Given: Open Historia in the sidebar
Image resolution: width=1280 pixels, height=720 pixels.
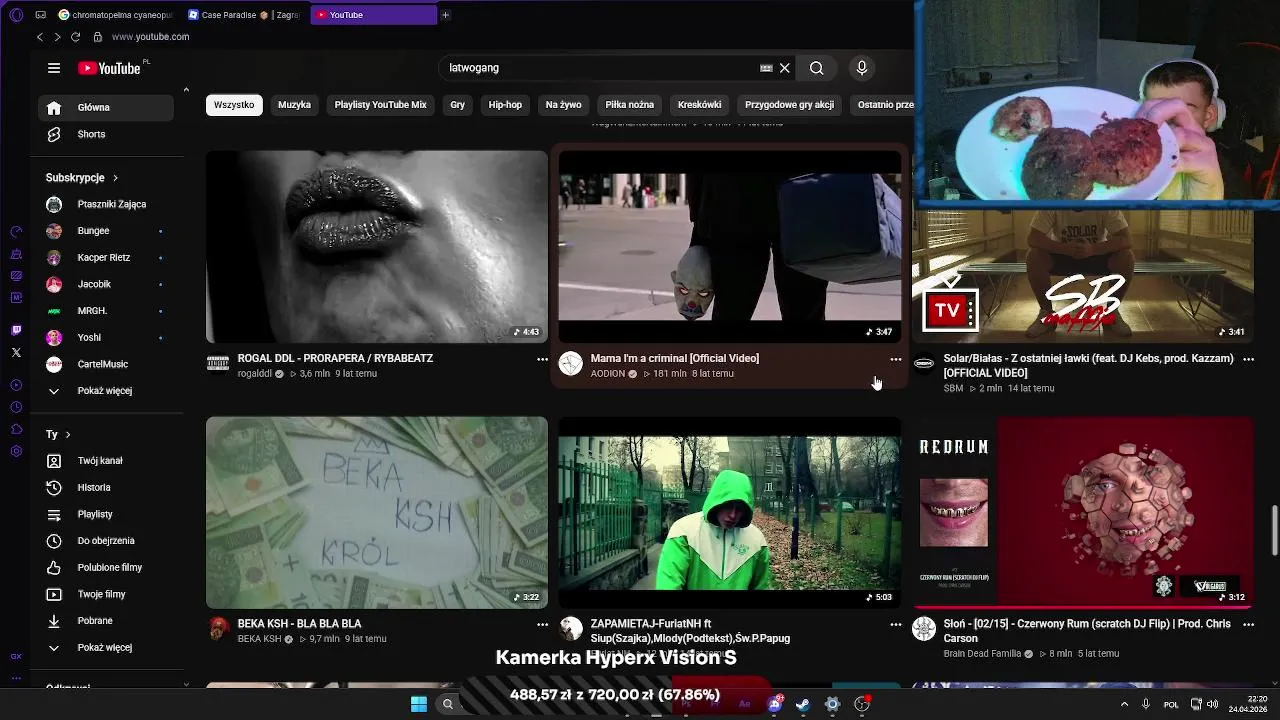Looking at the screenshot, I should 106,488.
